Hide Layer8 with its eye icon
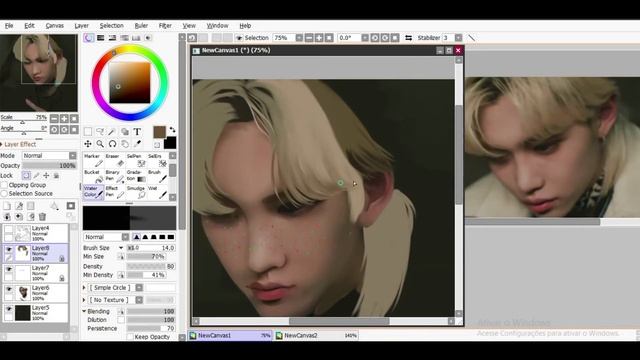 tap(9, 249)
